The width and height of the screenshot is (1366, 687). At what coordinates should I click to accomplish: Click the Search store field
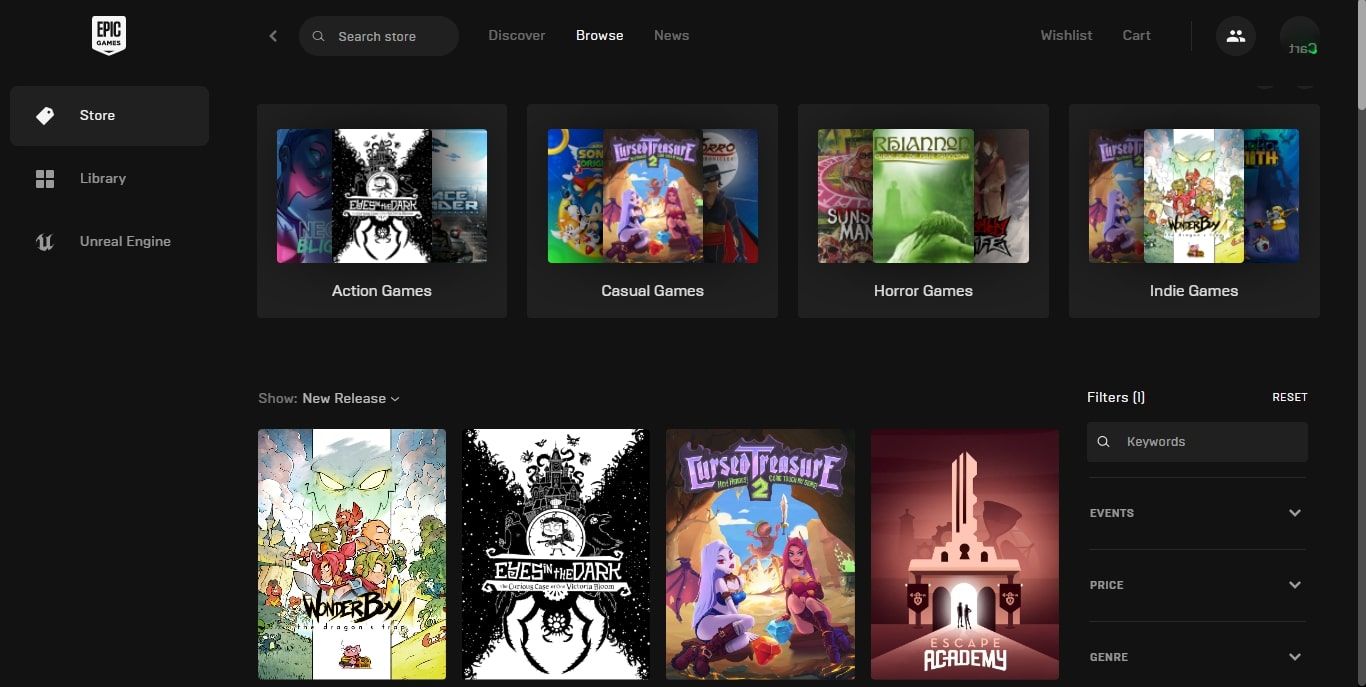(379, 36)
